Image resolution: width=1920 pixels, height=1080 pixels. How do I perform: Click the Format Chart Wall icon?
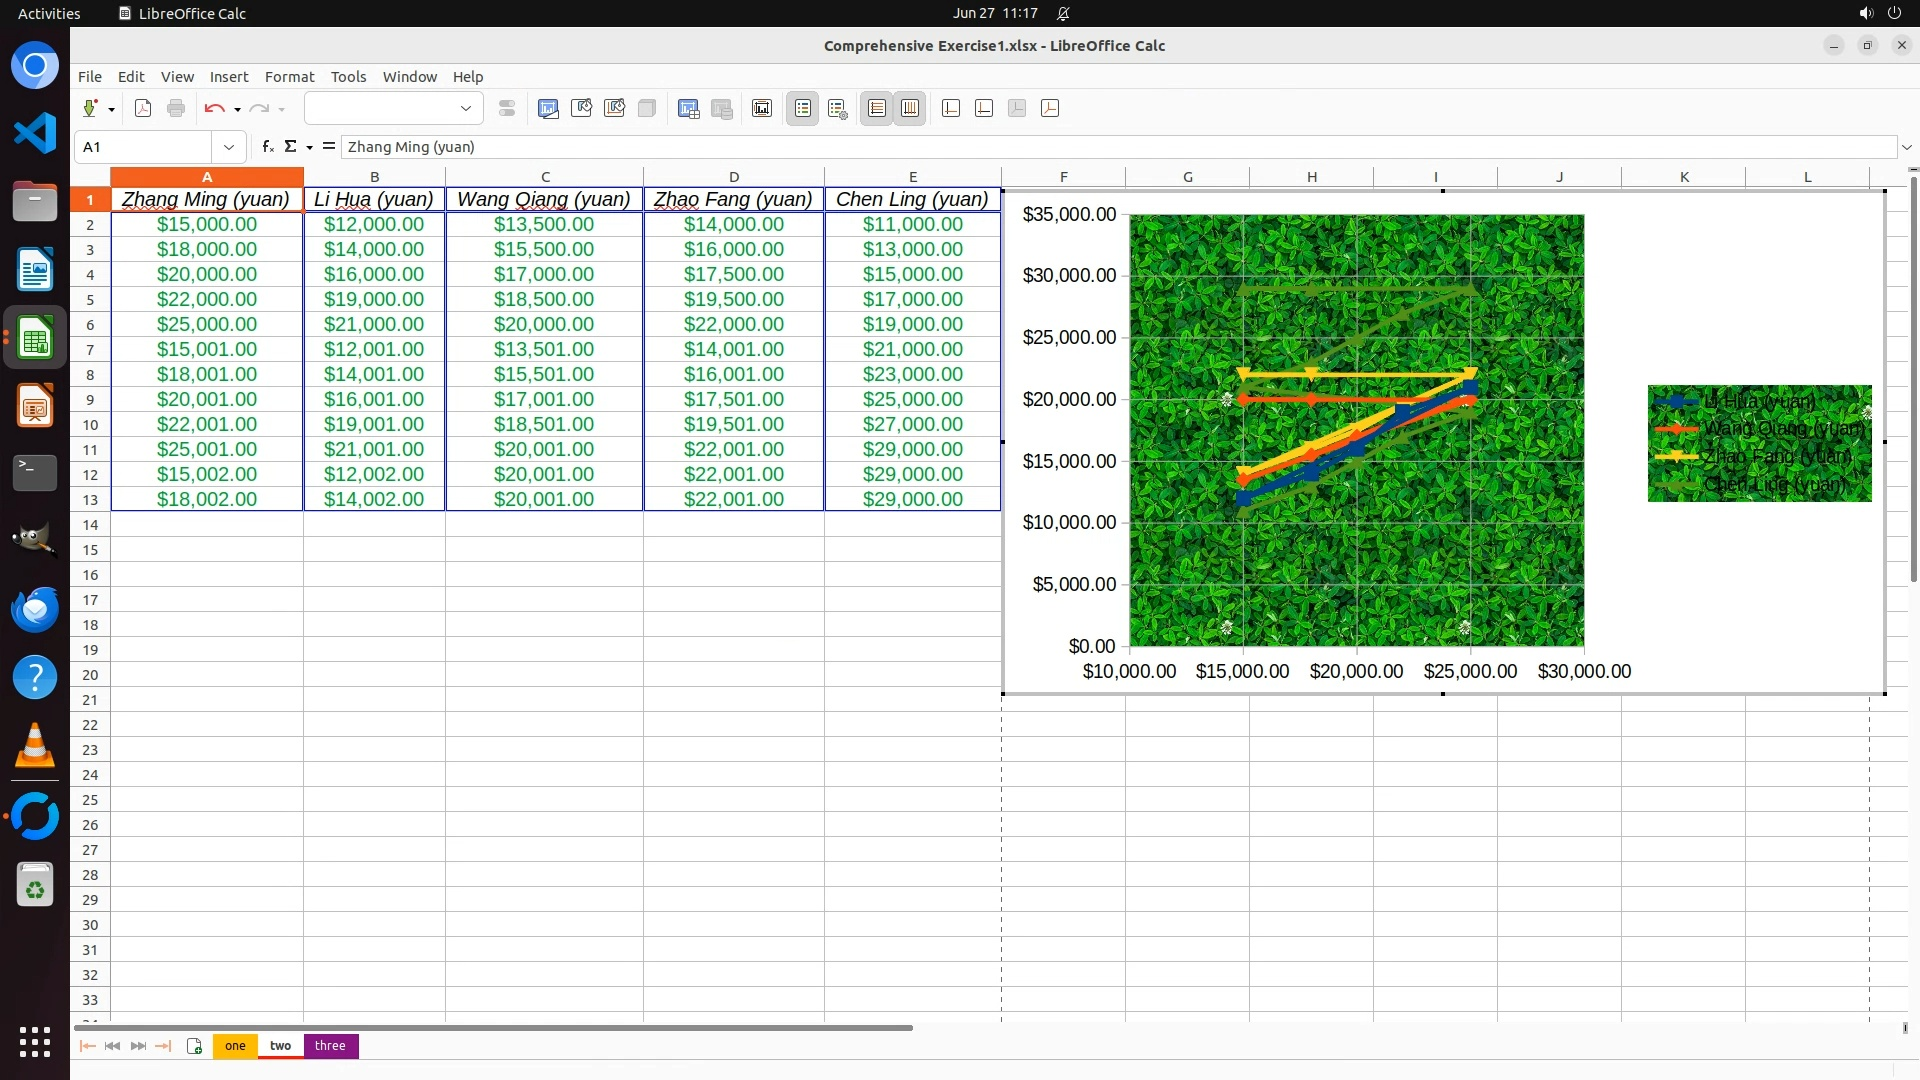pyautogui.click(x=614, y=108)
